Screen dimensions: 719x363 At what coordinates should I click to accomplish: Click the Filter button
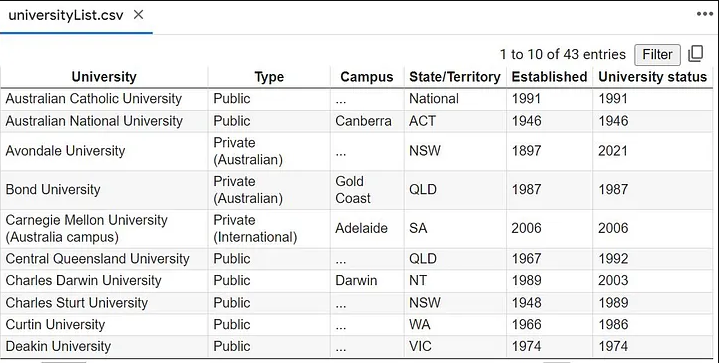657,55
